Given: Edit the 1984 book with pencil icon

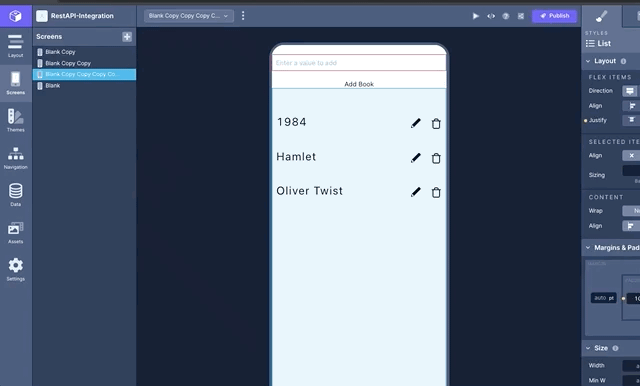Looking at the screenshot, I should click(416, 123).
